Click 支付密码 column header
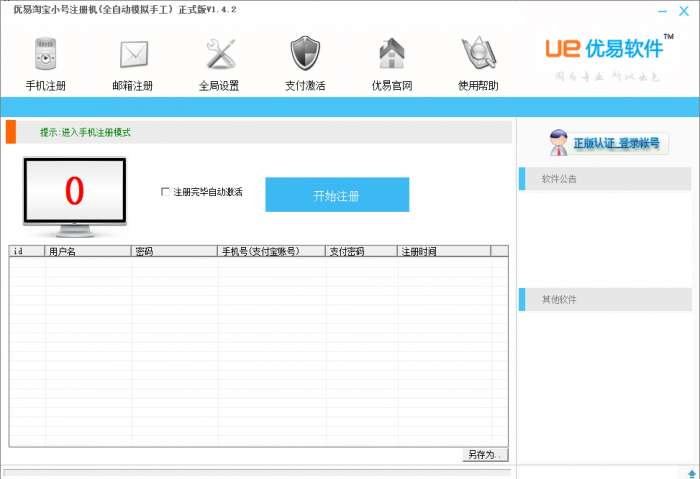This screenshot has width=700, height=479. pos(361,251)
